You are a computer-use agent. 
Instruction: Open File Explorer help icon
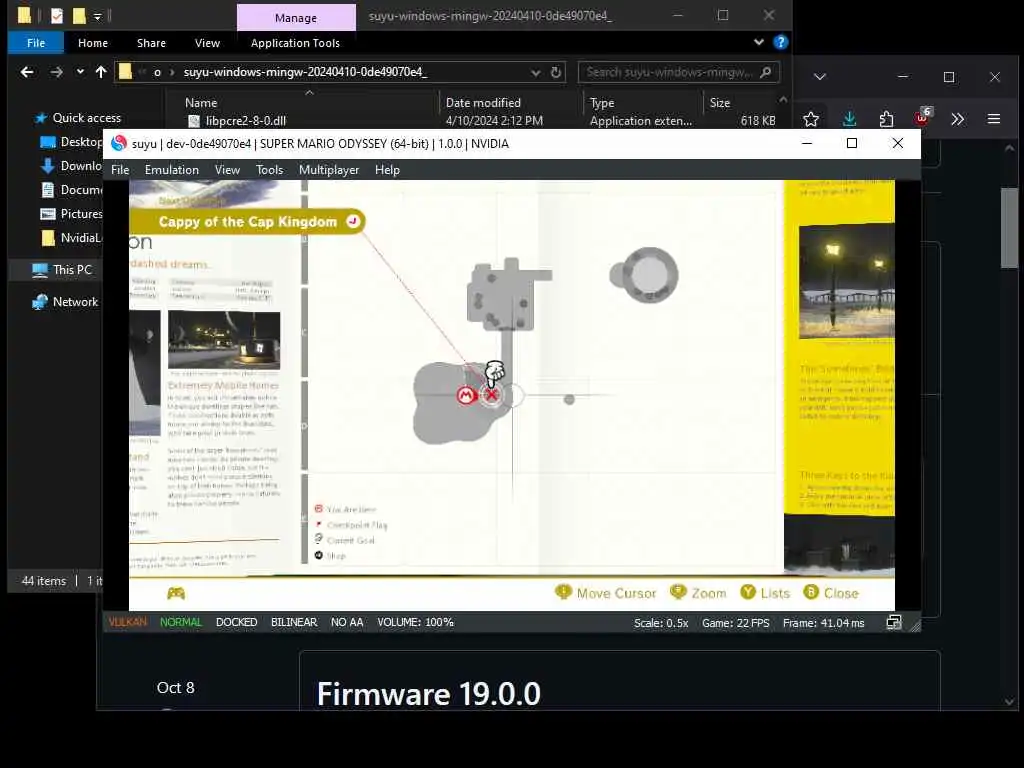coord(780,42)
